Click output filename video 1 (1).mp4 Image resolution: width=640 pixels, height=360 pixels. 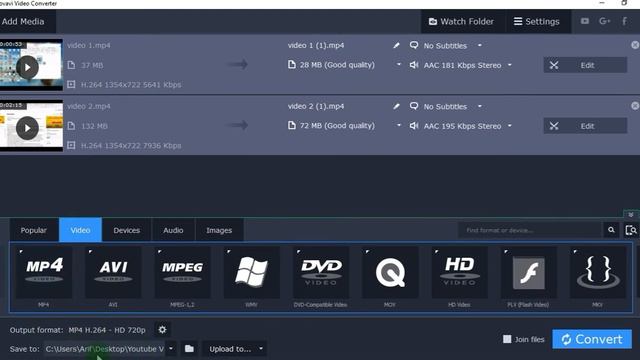coord(316,45)
